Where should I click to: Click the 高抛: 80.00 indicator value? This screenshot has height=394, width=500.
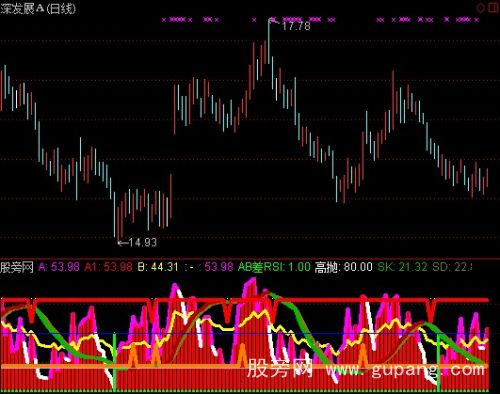pos(343,267)
